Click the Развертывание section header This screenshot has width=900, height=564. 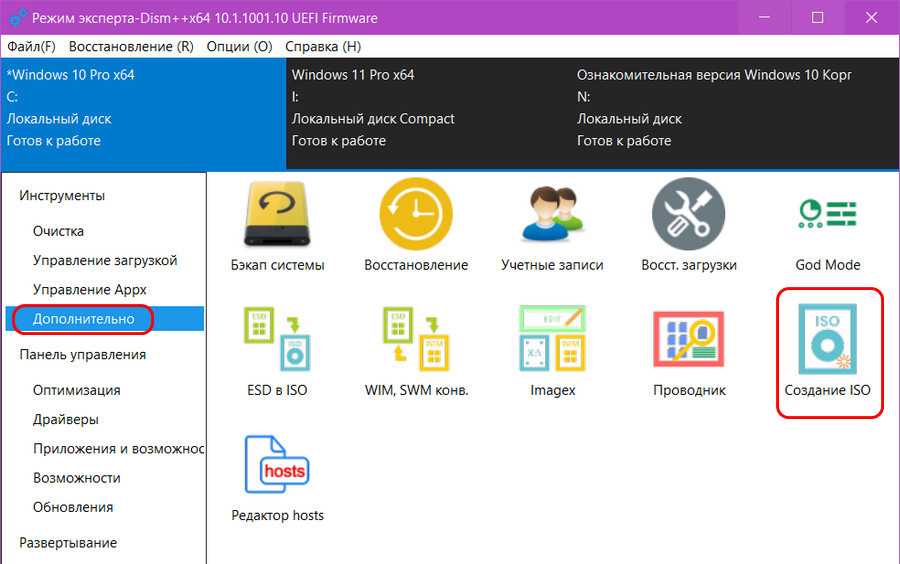(x=68, y=543)
